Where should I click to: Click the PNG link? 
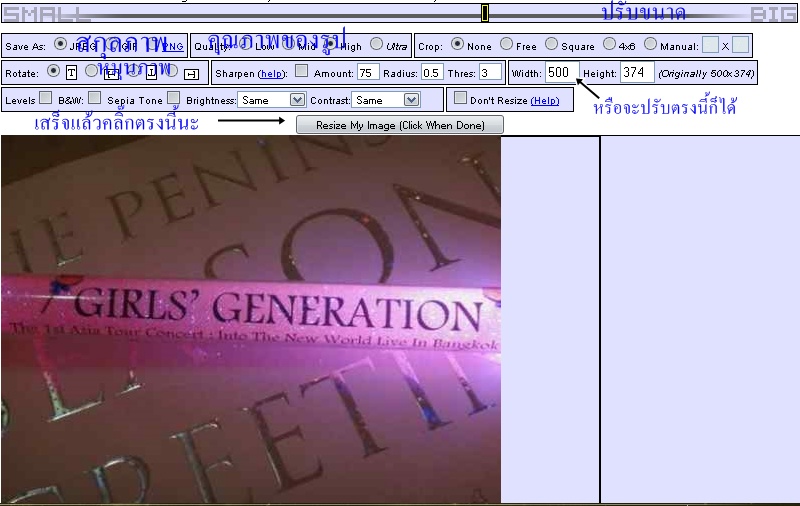click(173, 47)
